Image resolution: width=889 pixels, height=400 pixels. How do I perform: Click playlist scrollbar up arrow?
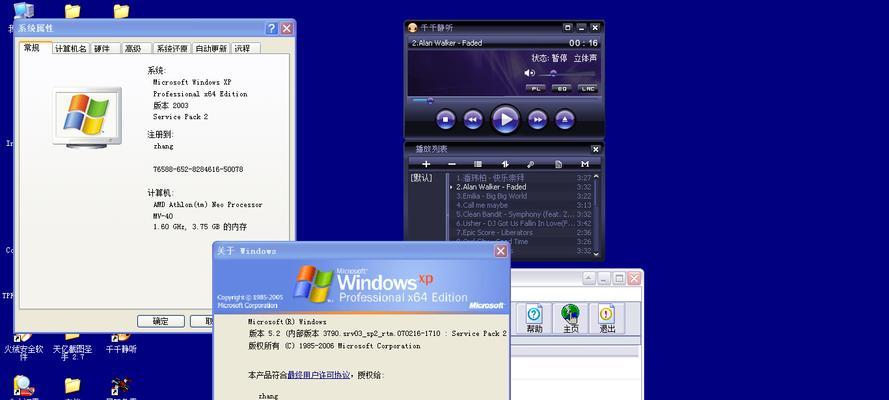coord(596,177)
